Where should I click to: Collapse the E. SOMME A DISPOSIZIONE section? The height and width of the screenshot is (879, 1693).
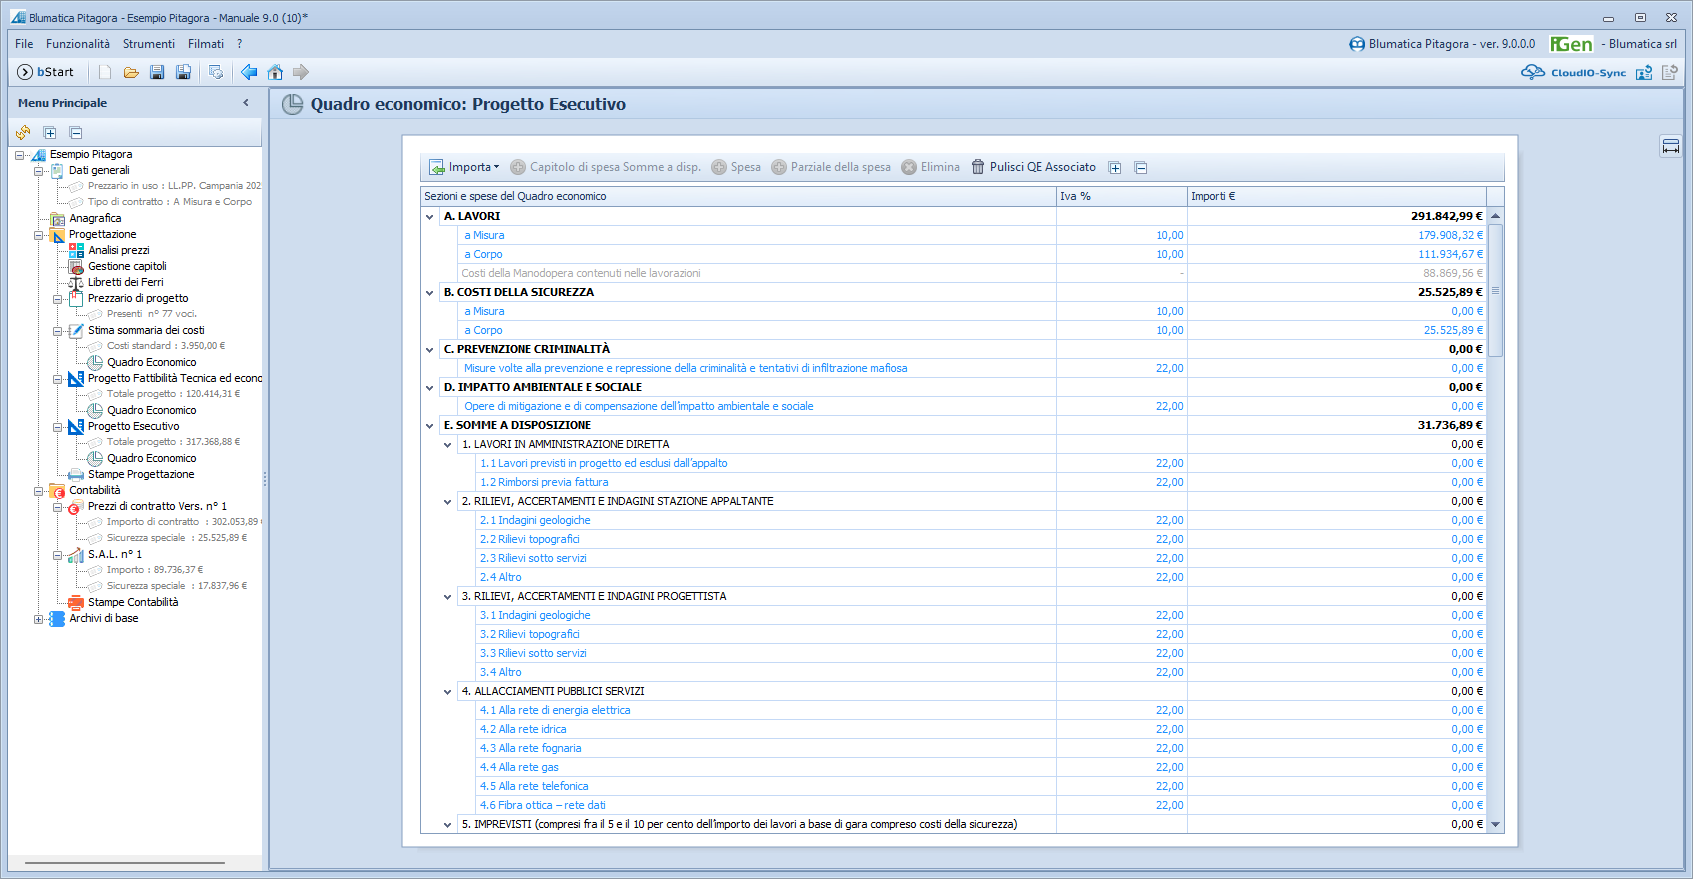click(430, 426)
